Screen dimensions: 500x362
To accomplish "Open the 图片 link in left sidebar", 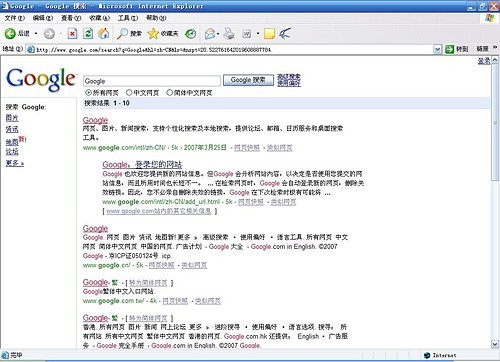I will point(12,118).
